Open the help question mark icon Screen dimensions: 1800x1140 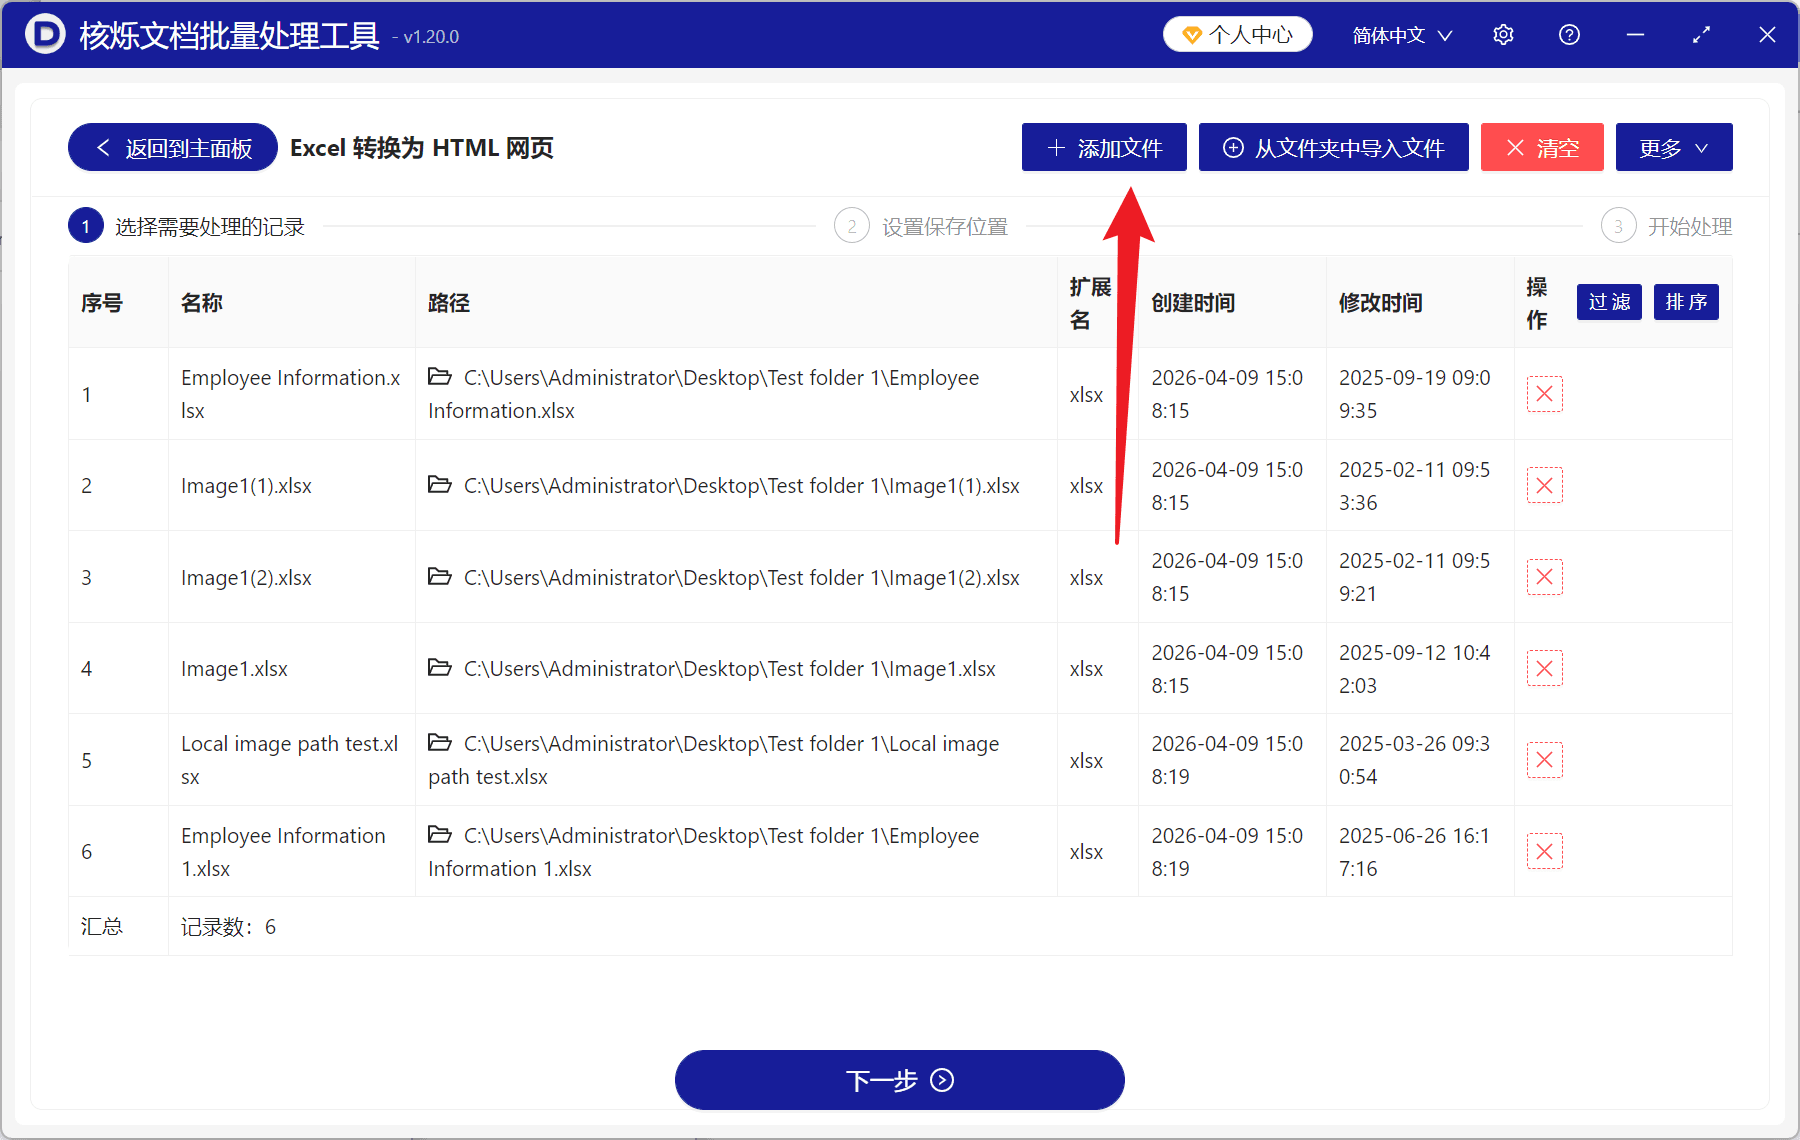click(1568, 34)
